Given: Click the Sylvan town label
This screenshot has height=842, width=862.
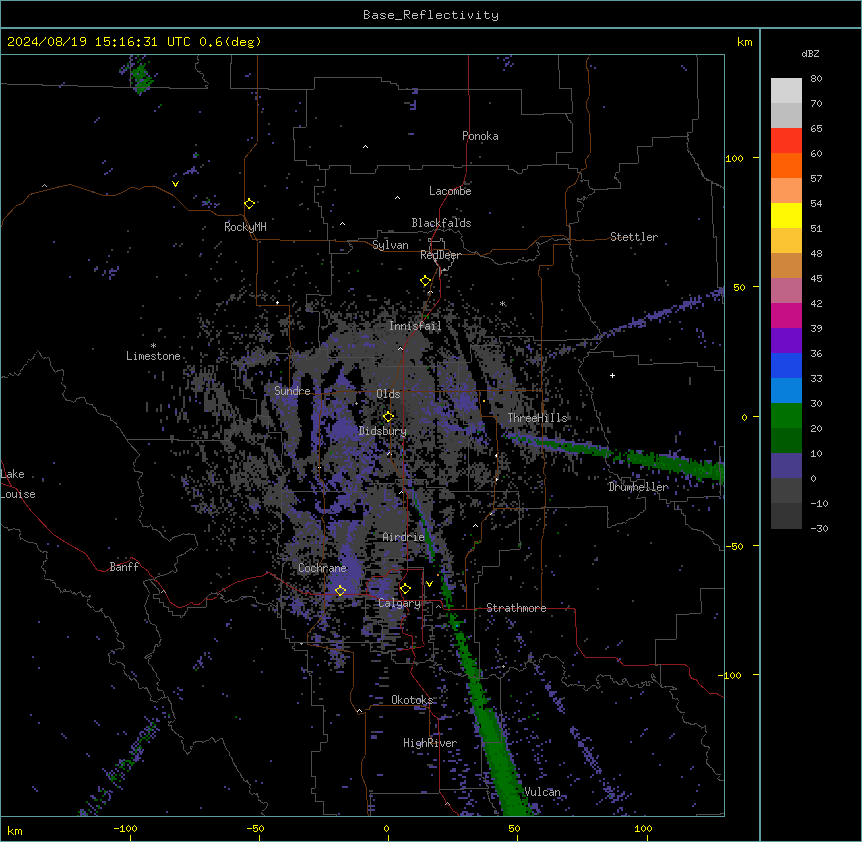Looking at the screenshot, I should click(x=390, y=245).
